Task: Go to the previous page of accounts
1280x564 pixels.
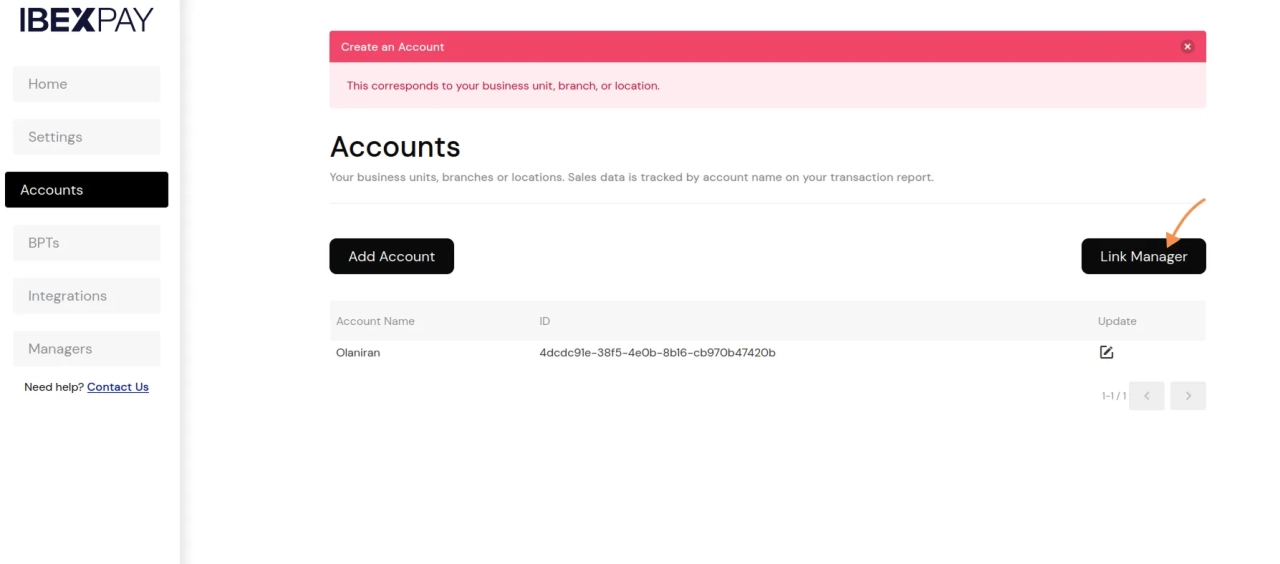Action: 1146,396
